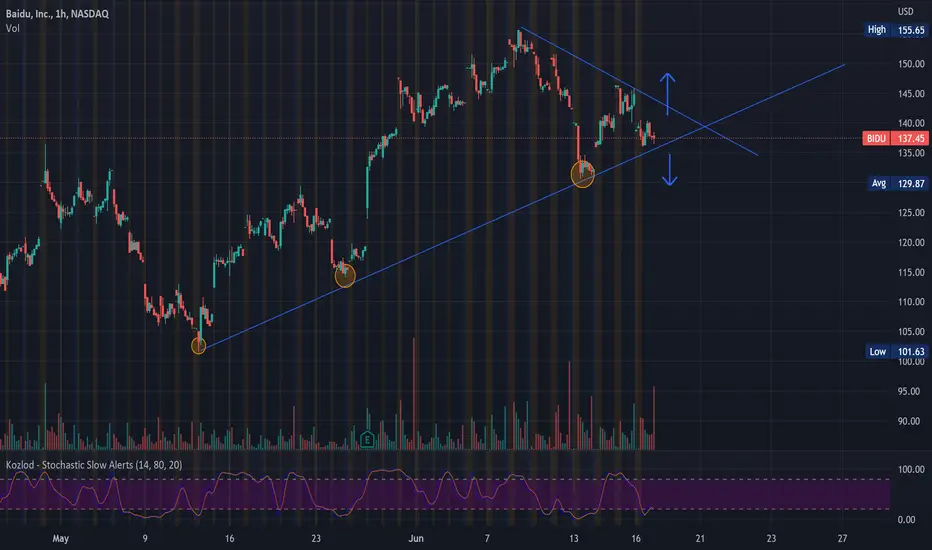Click the 120.00 price scale value
This screenshot has width=932, height=550.
(911, 243)
